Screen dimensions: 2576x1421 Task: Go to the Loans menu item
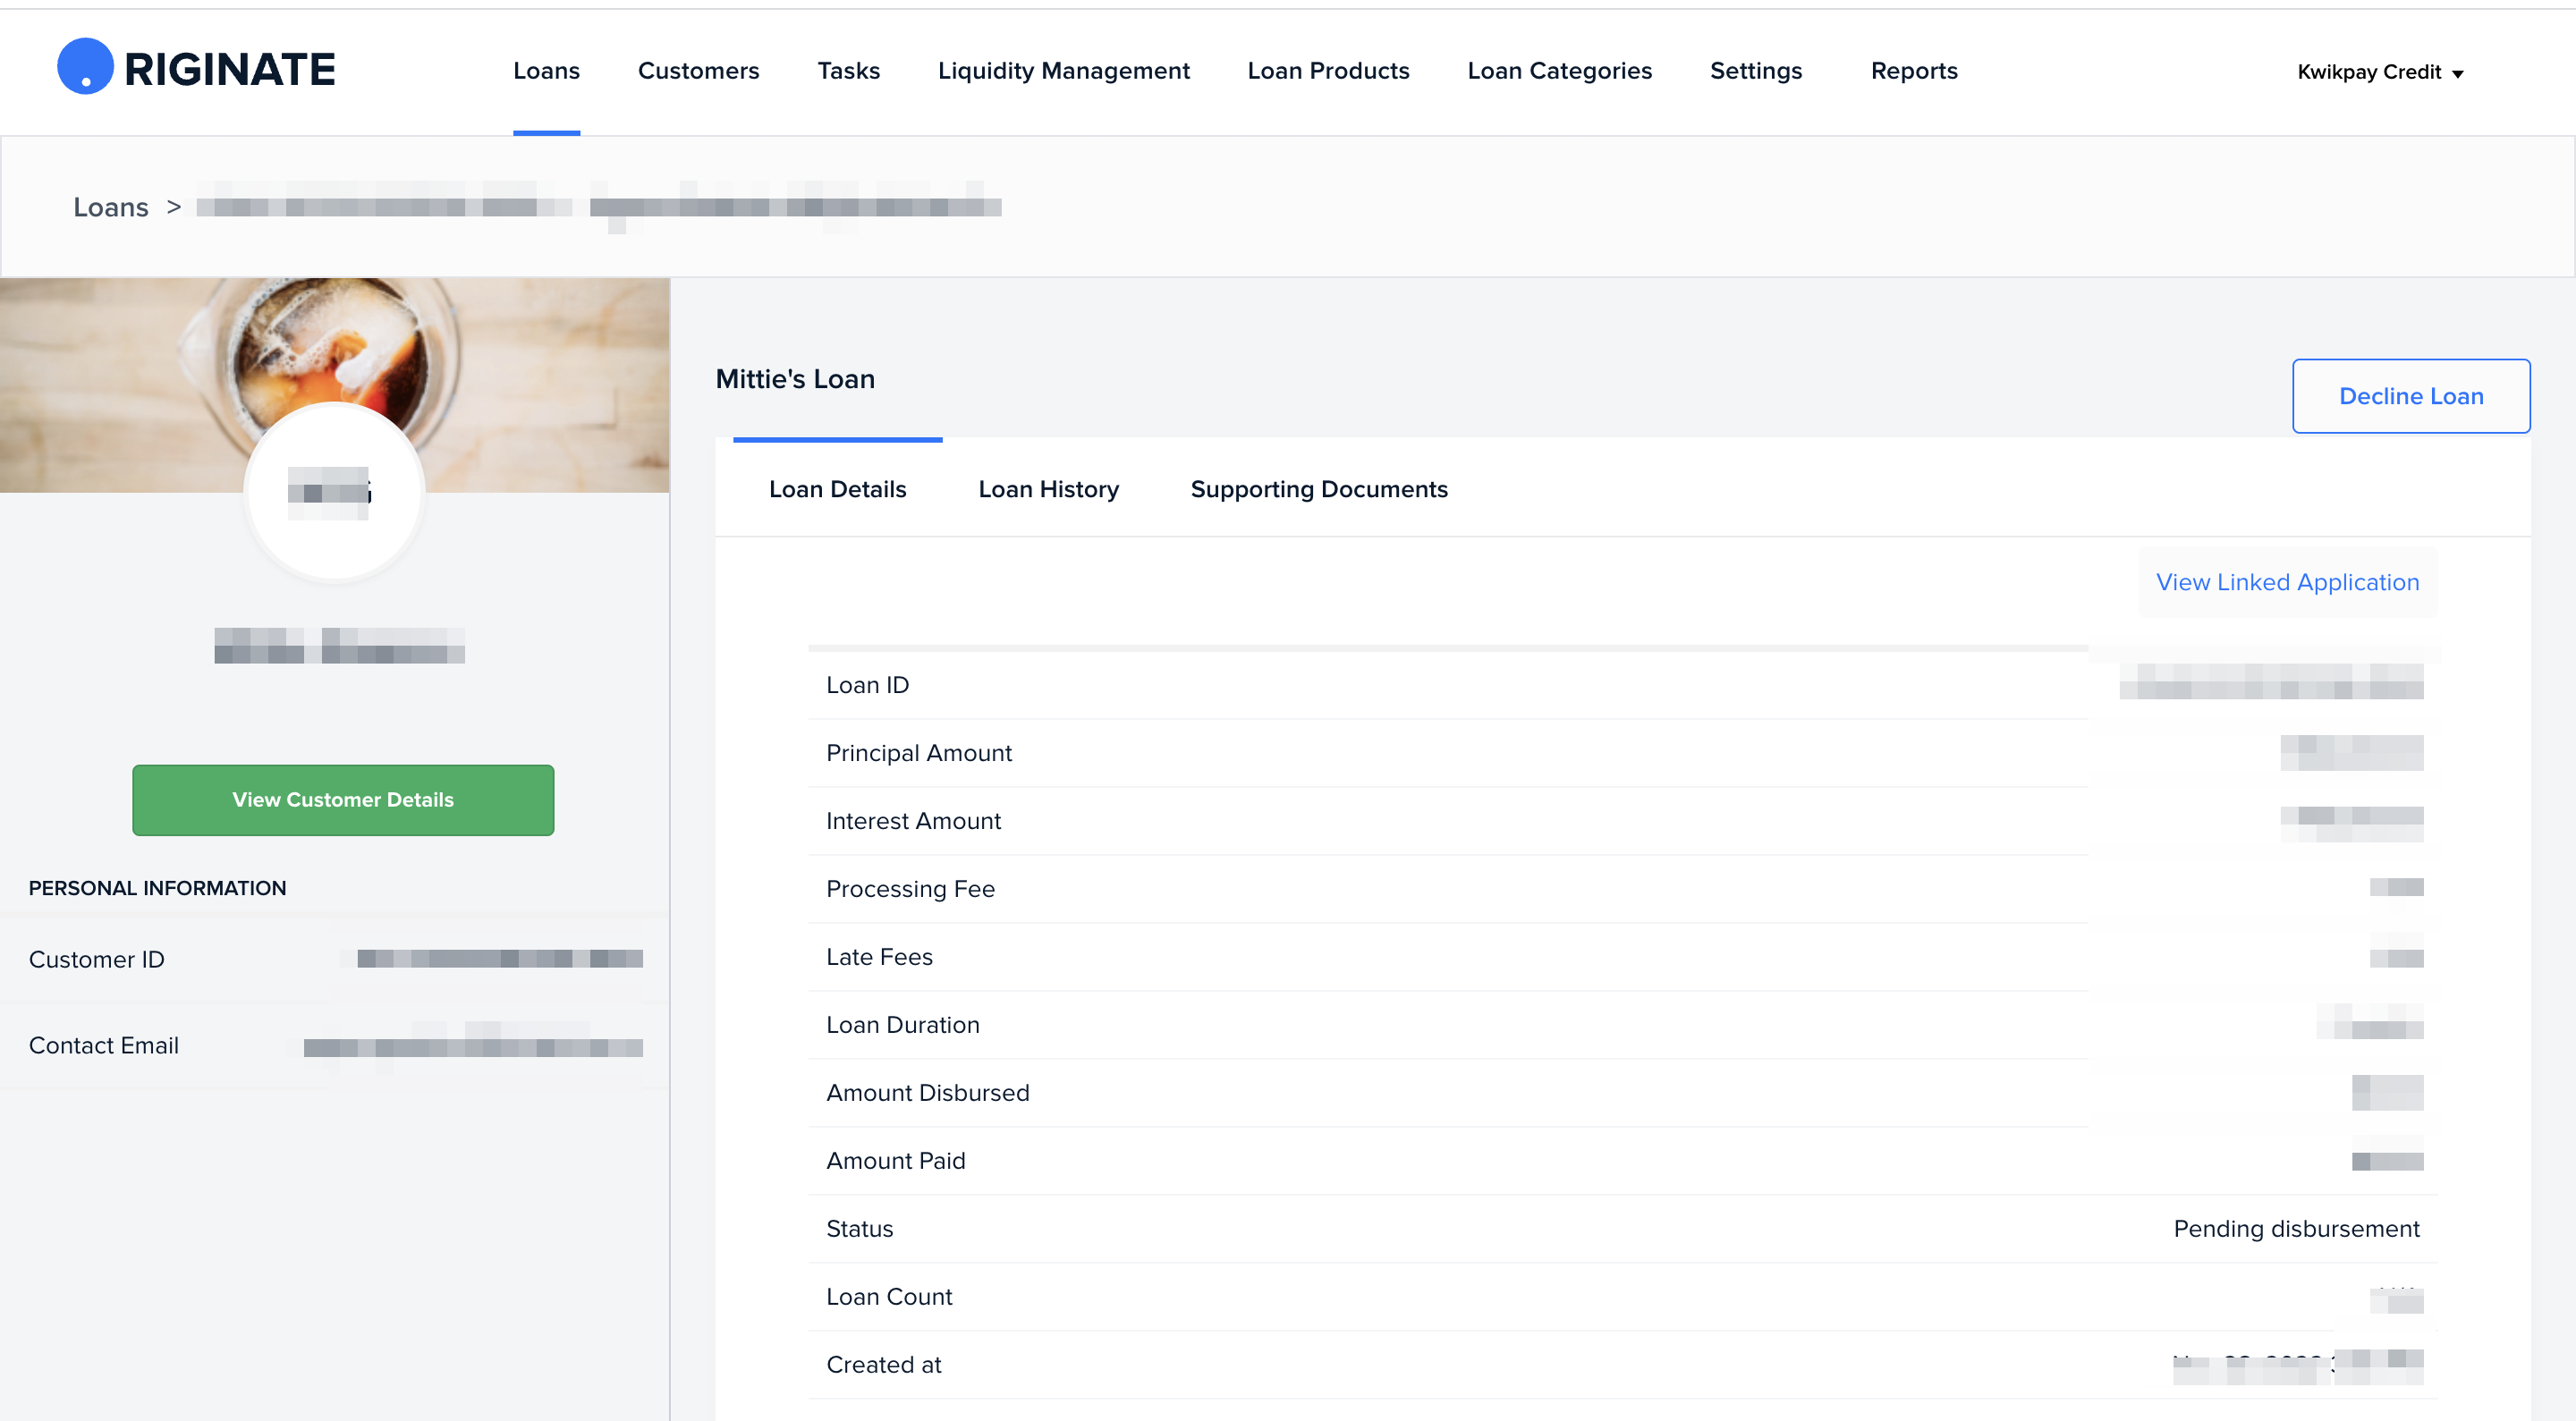546,71
